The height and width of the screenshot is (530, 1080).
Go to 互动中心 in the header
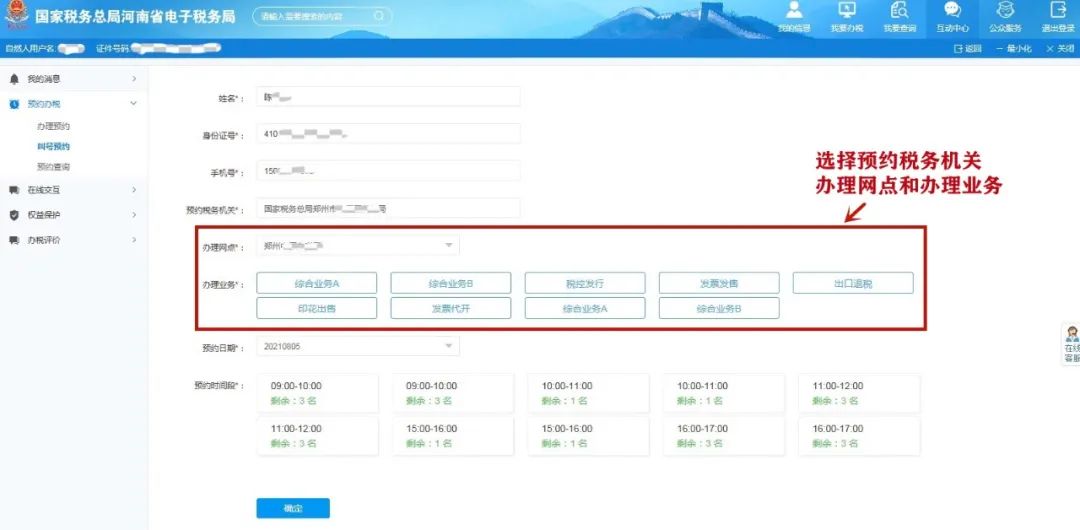[952, 11]
